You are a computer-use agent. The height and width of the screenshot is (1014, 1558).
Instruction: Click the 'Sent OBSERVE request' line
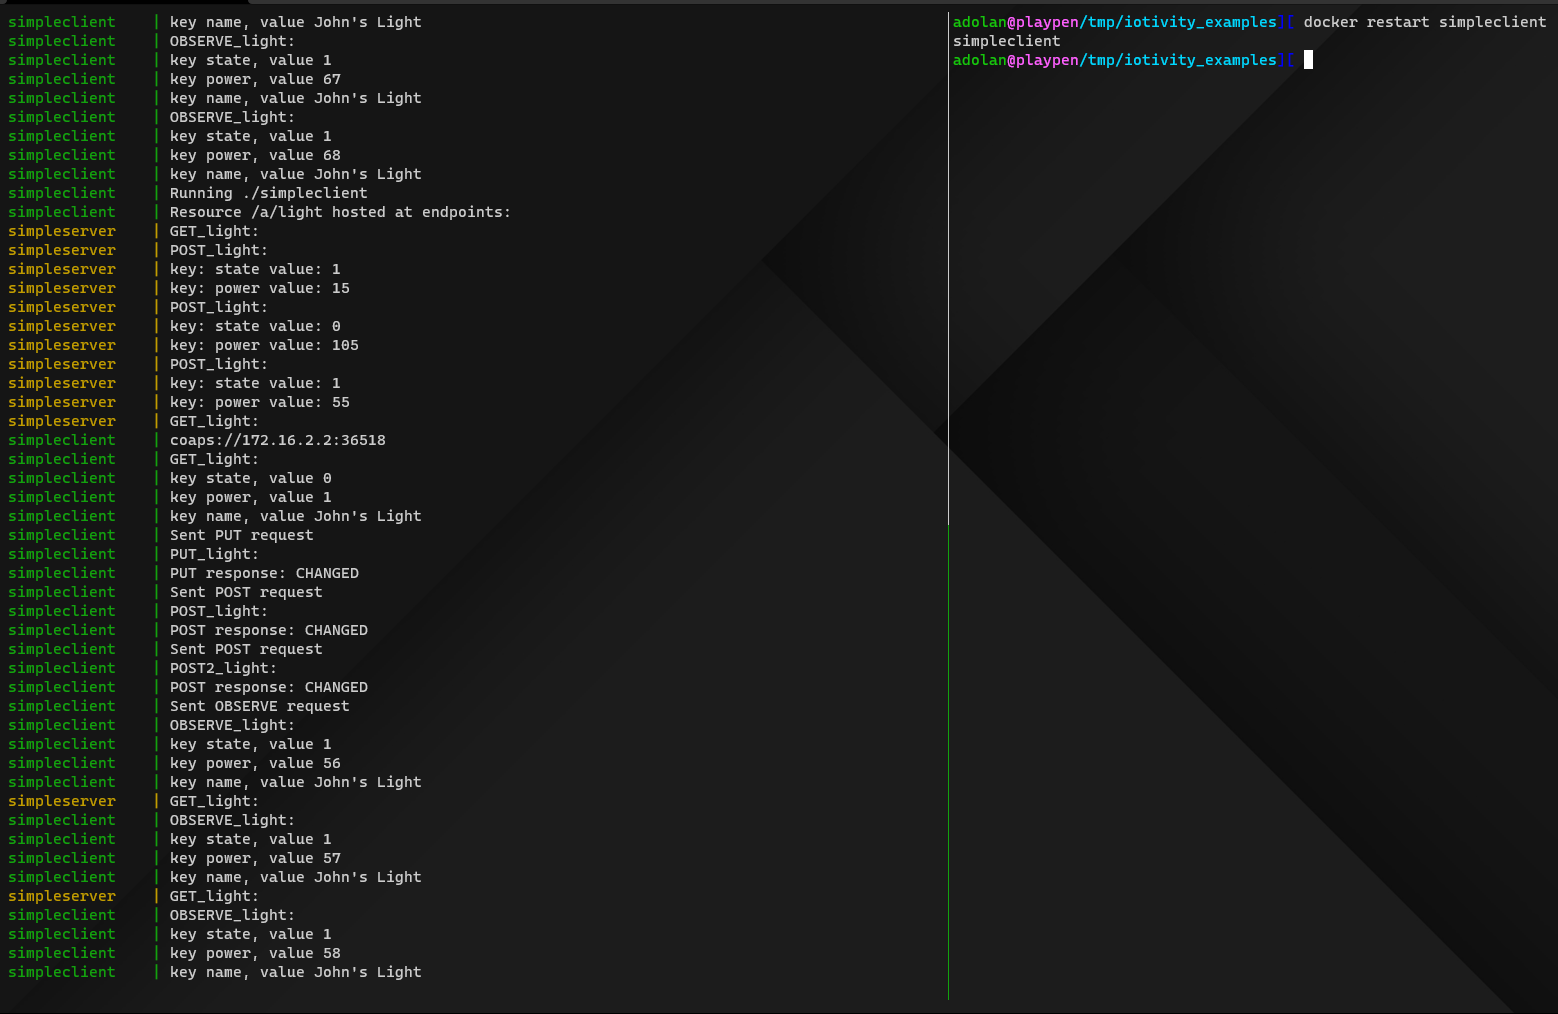click(x=259, y=706)
